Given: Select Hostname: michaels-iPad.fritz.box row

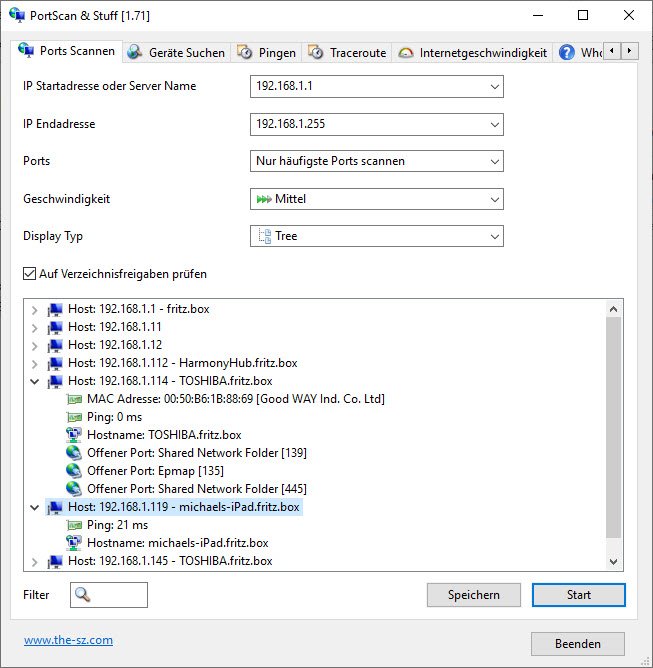Looking at the screenshot, I should point(178,543).
